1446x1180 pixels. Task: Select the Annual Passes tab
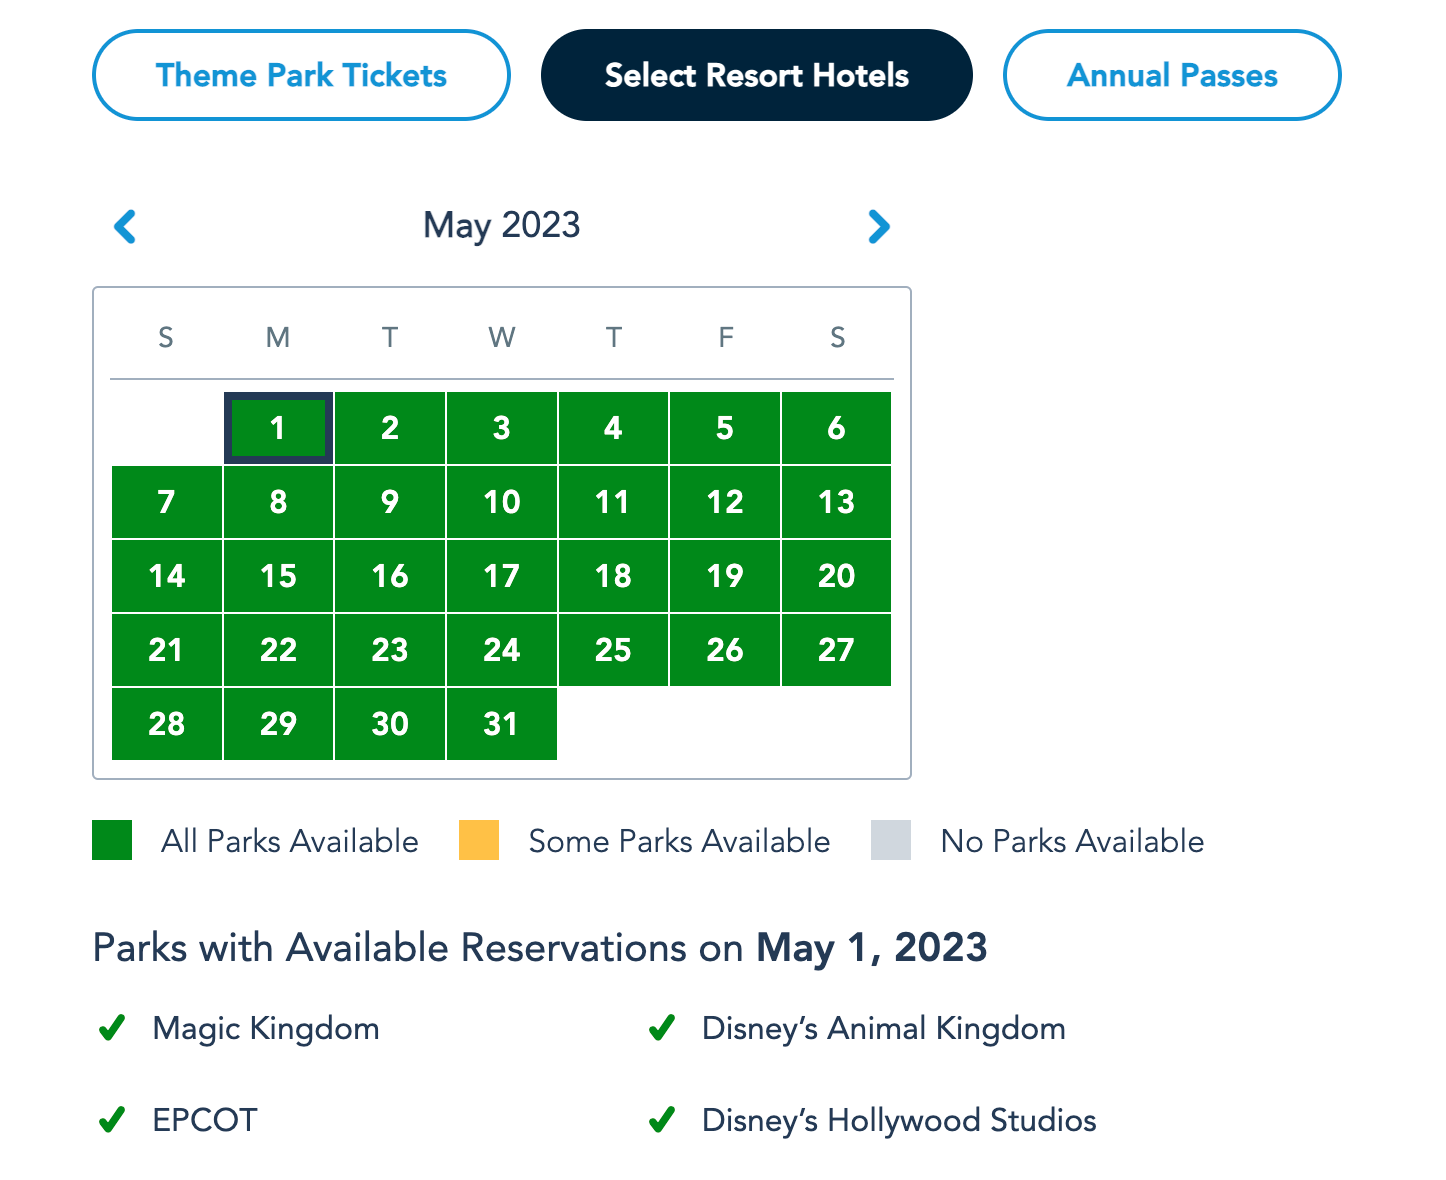pos(1172,75)
